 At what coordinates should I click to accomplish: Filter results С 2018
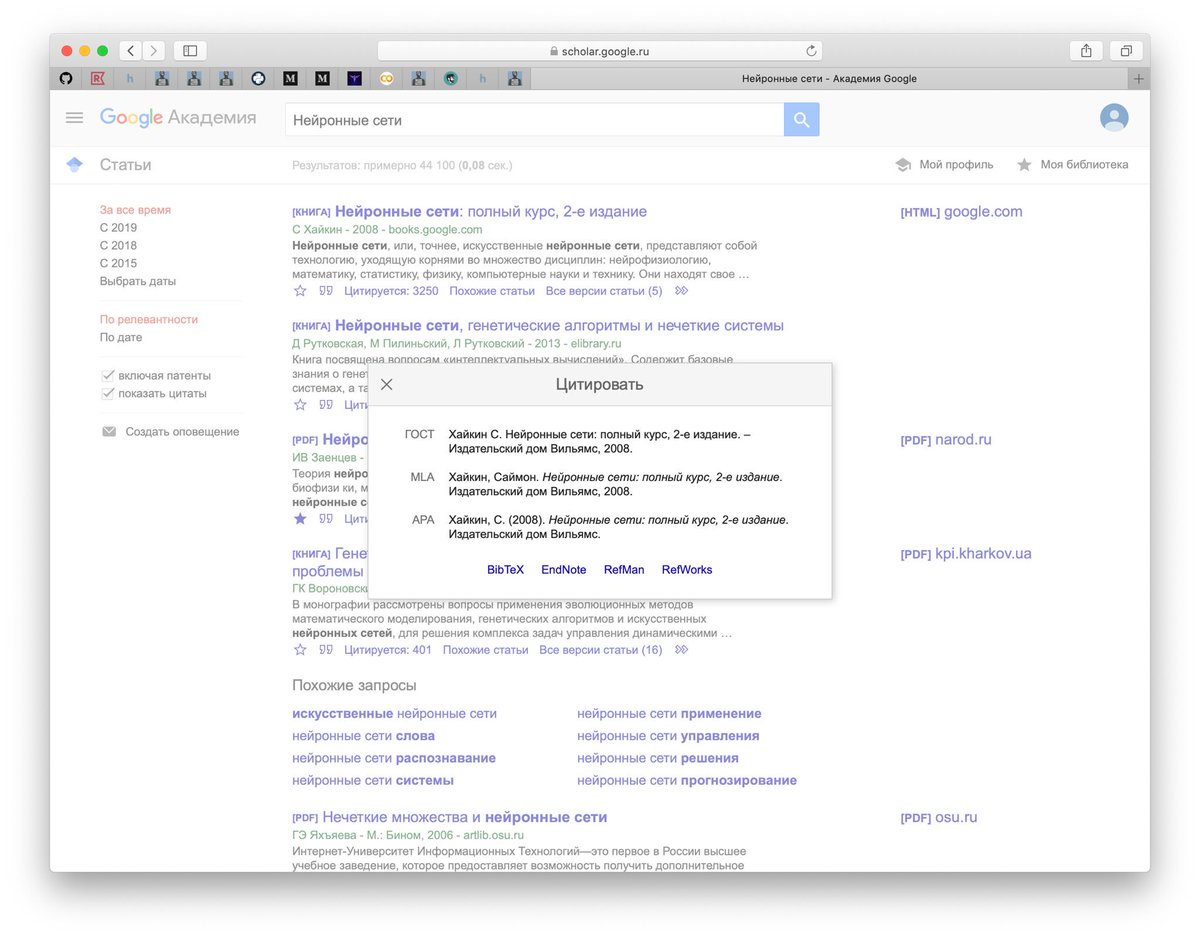click(118, 246)
